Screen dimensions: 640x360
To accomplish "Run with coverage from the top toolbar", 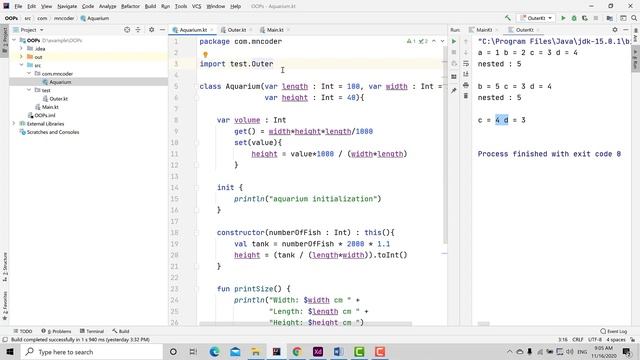I will tap(585, 18).
